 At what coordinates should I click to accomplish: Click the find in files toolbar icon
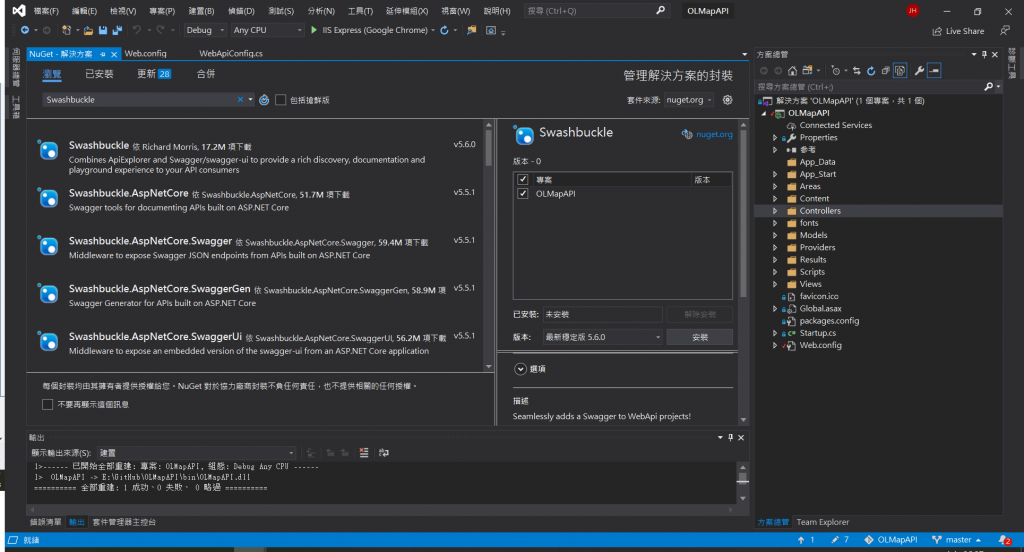(472, 30)
